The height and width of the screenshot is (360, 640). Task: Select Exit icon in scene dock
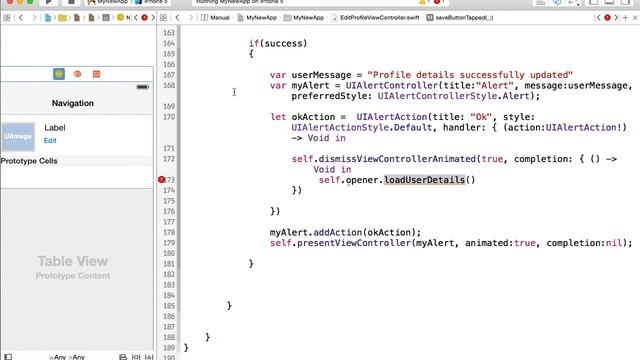96,74
